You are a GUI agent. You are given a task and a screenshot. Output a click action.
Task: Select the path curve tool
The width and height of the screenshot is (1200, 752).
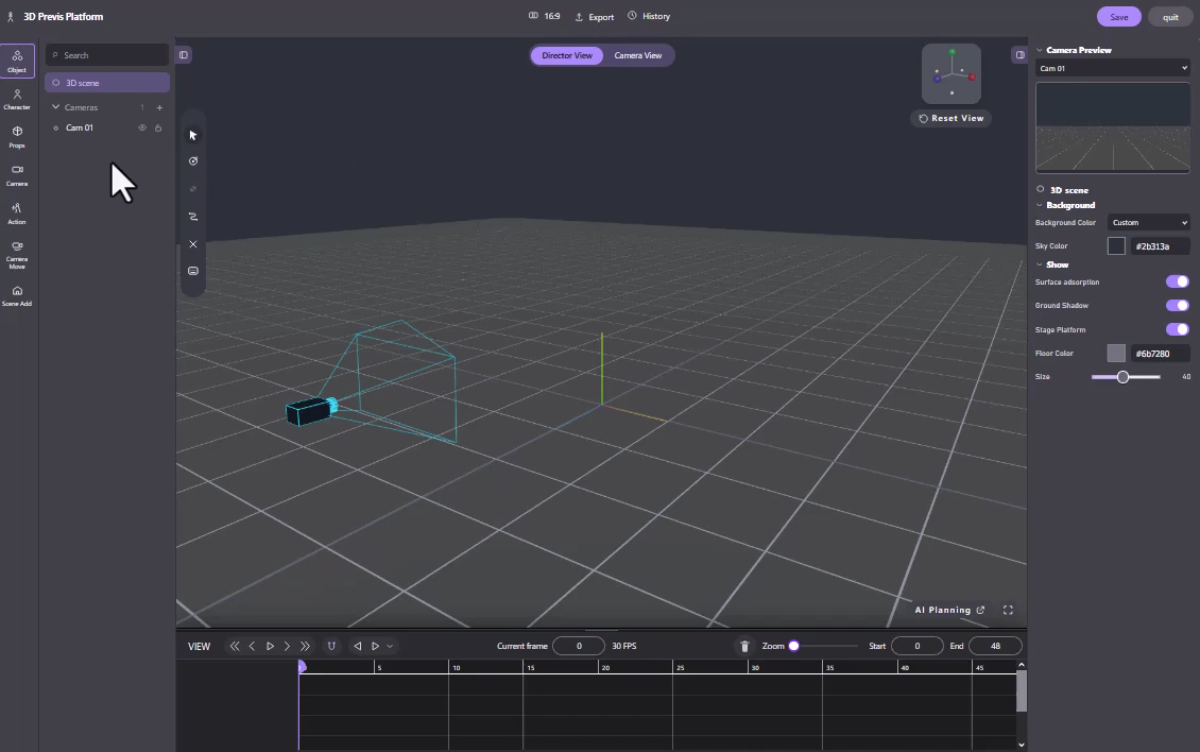pos(193,216)
